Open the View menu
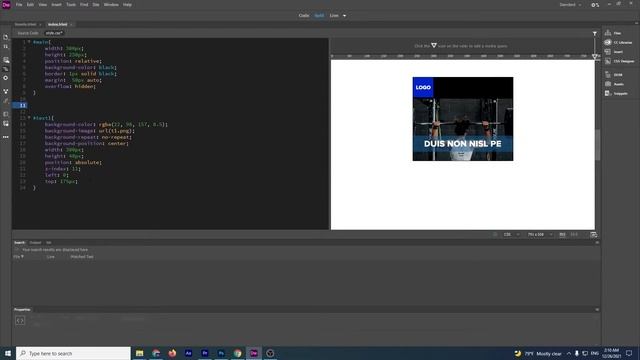 click(42, 4)
